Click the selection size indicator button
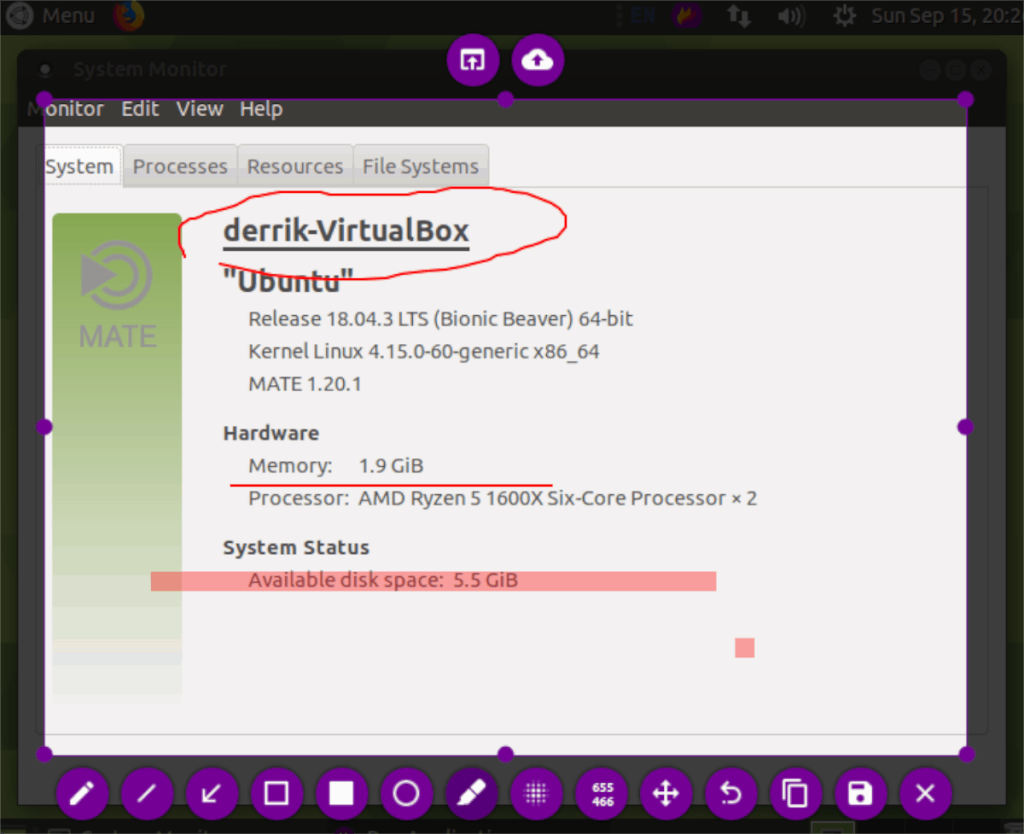Viewport: 1024px width, 834px height. (602, 794)
